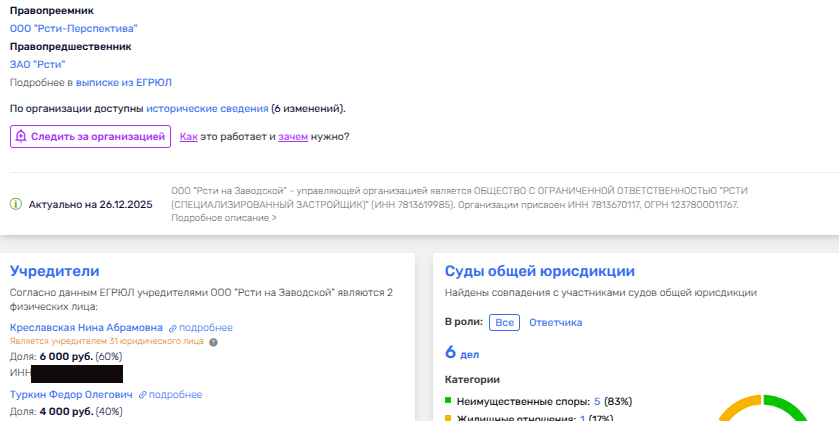The image size is (839, 421).
Task: Click the 'Как' link about tracking
Action: (188, 137)
